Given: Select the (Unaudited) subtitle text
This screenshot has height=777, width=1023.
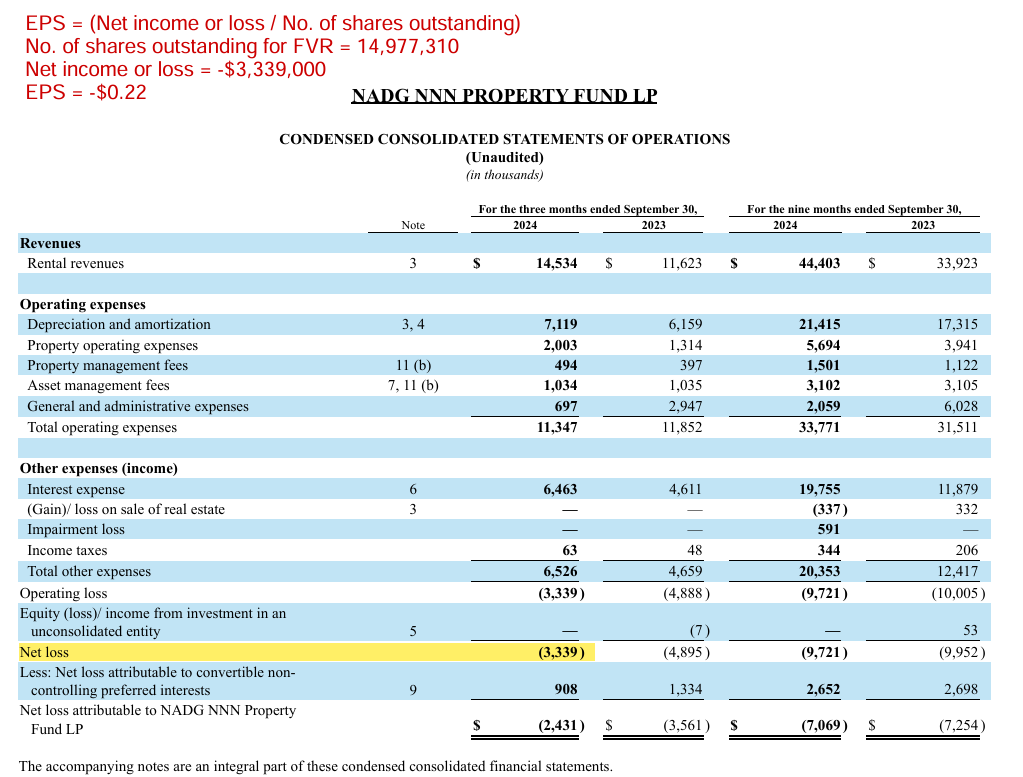Looking at the screenshot, I should pos(504,157).
